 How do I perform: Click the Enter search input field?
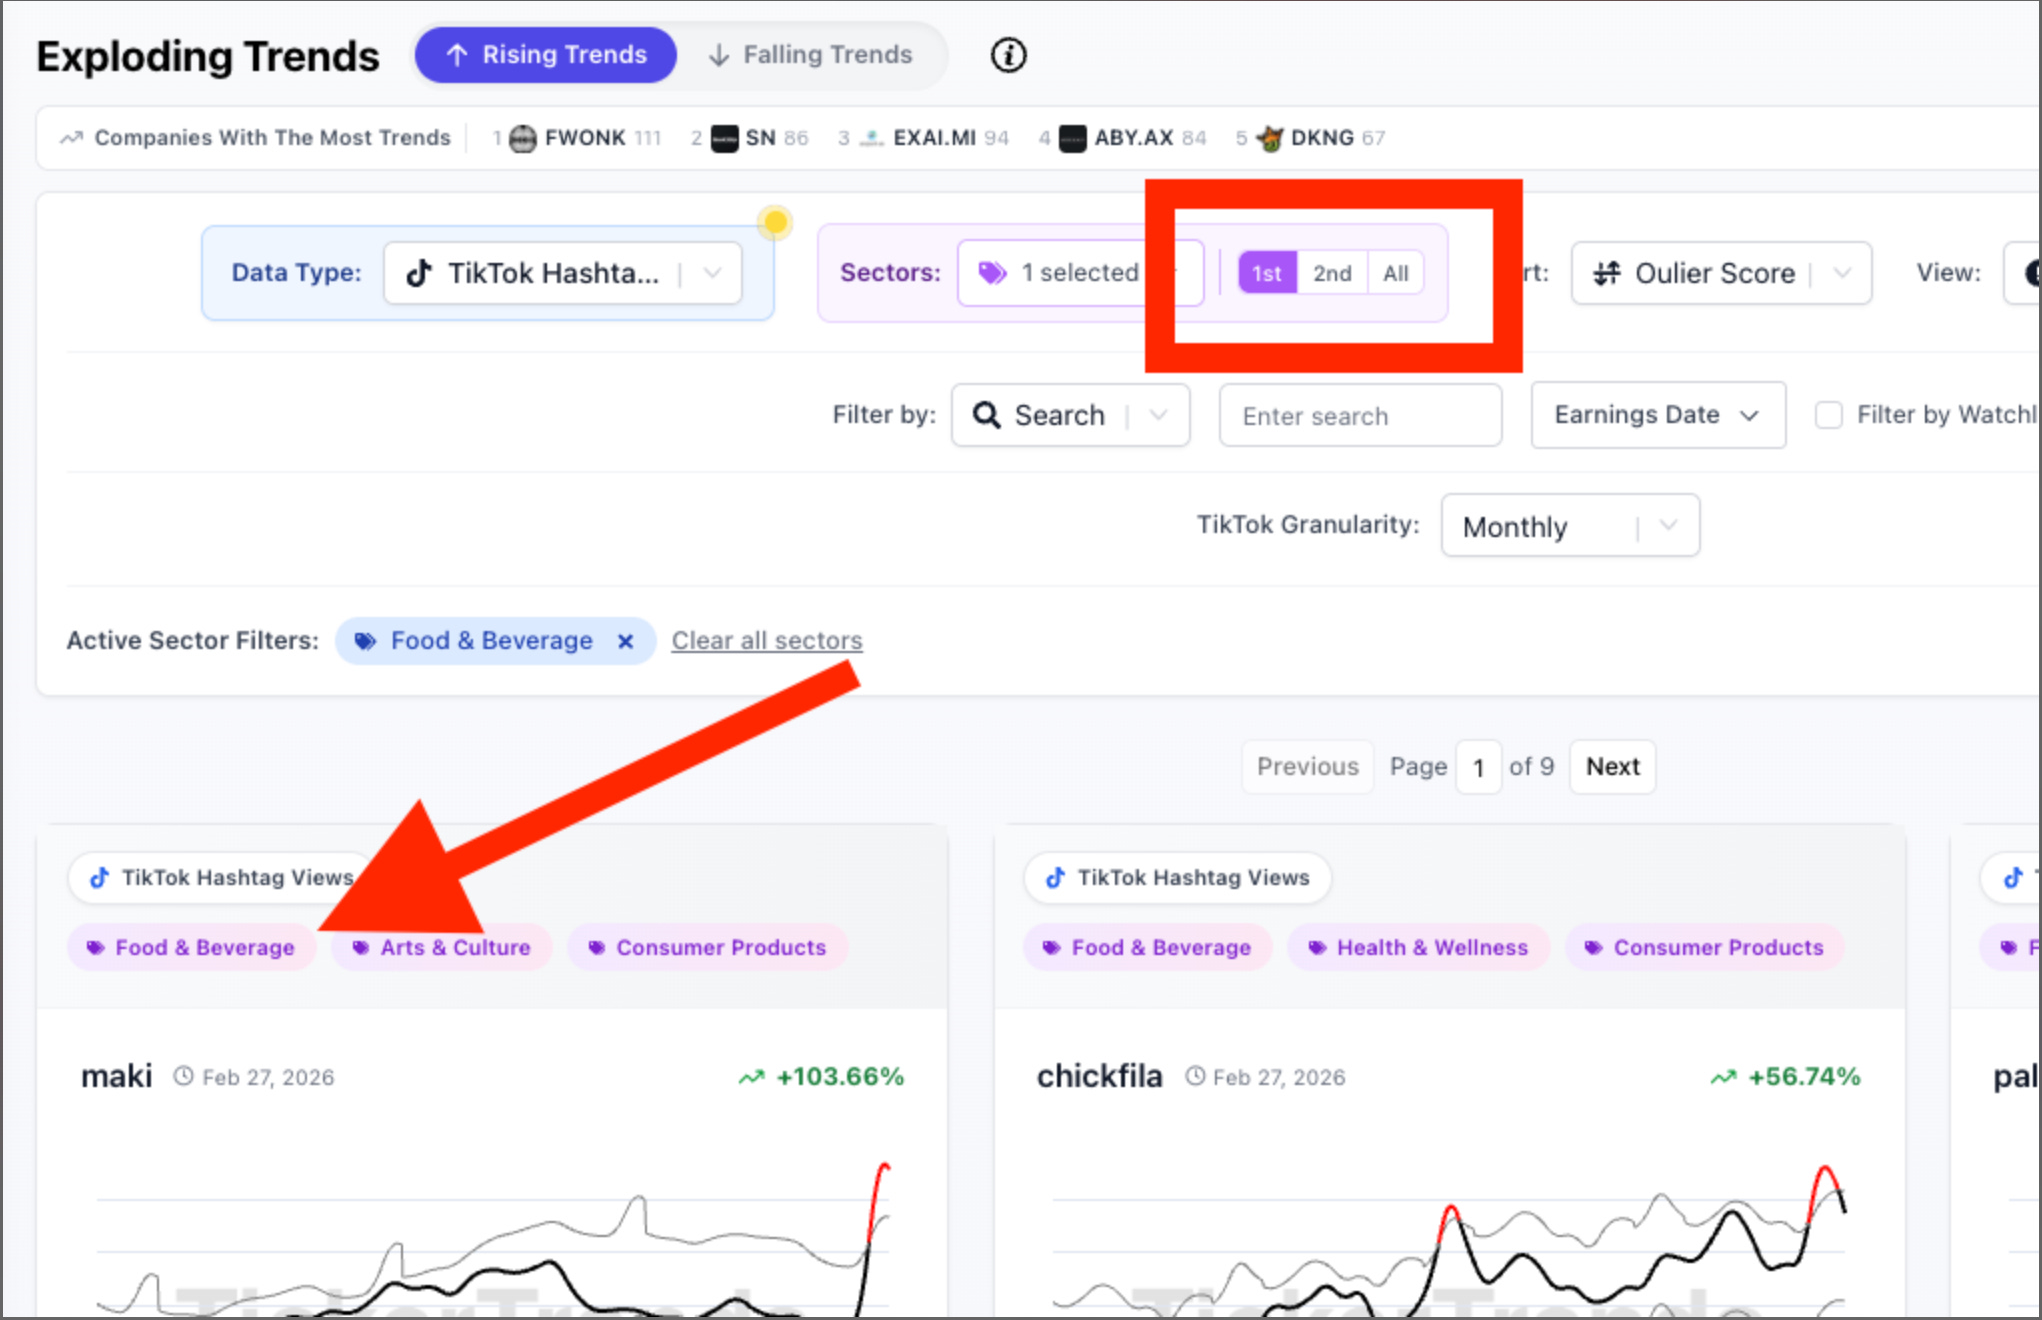1359,416
